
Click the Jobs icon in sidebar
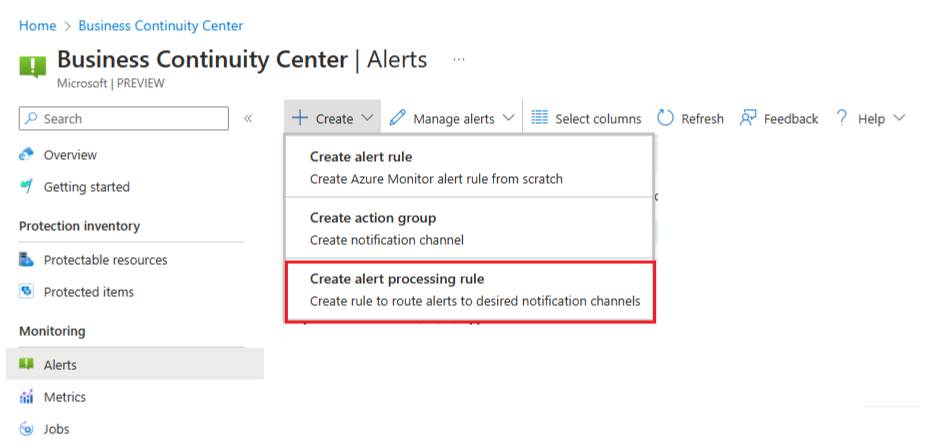tap(27, 428)
